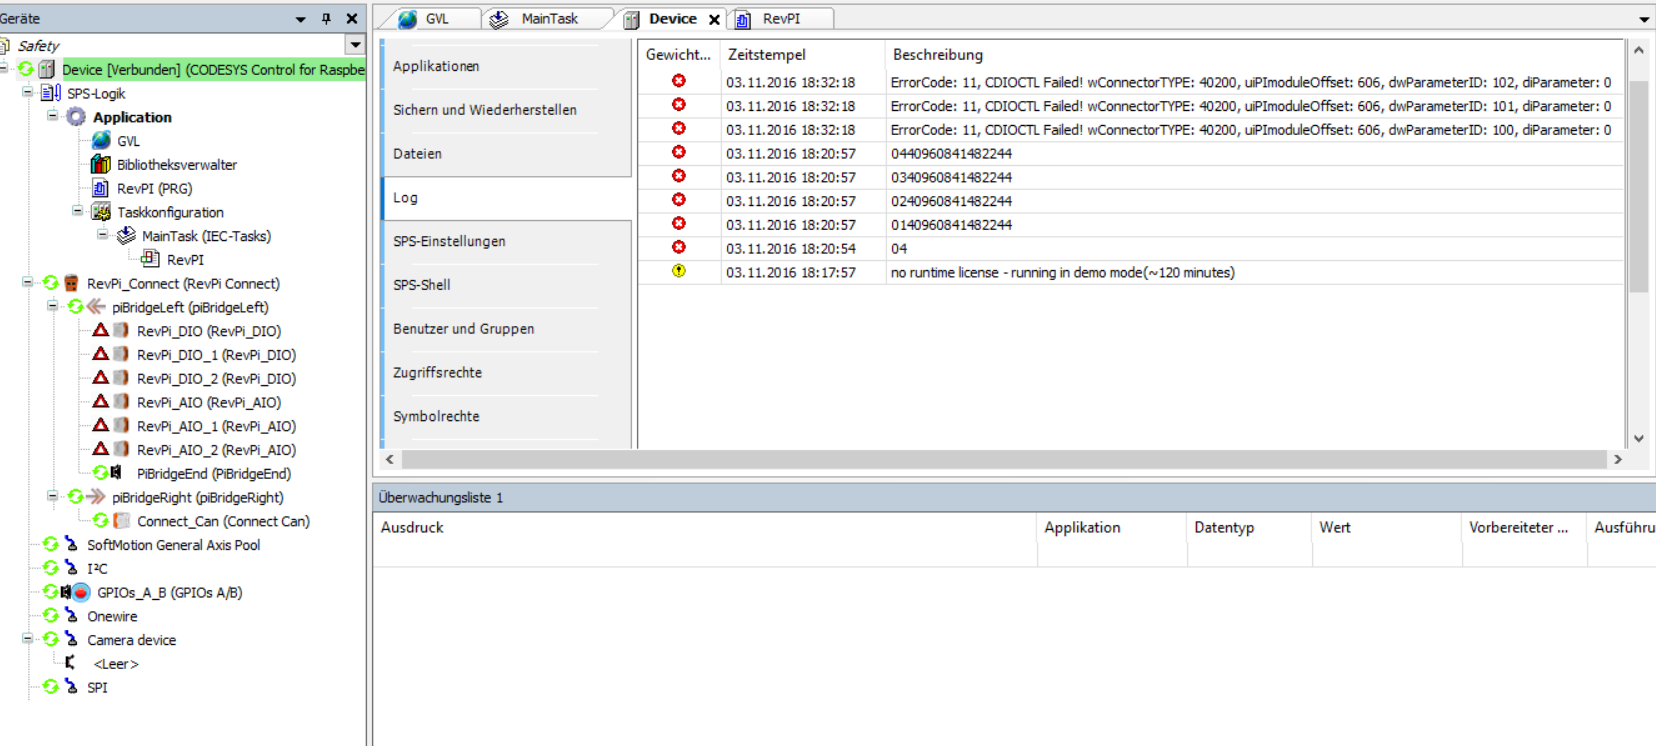Viewport: 1656px width, 746px height.
Task: Click the piBridgeRight arrow icon
Action: point(96,497)
